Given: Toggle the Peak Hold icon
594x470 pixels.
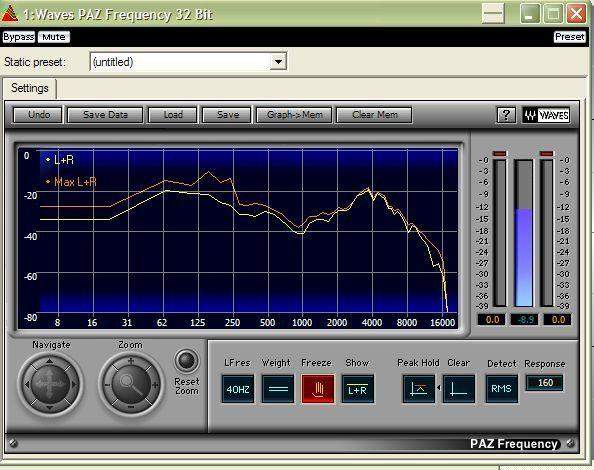Looking at the screenshot, I should (x=419, y=389).
